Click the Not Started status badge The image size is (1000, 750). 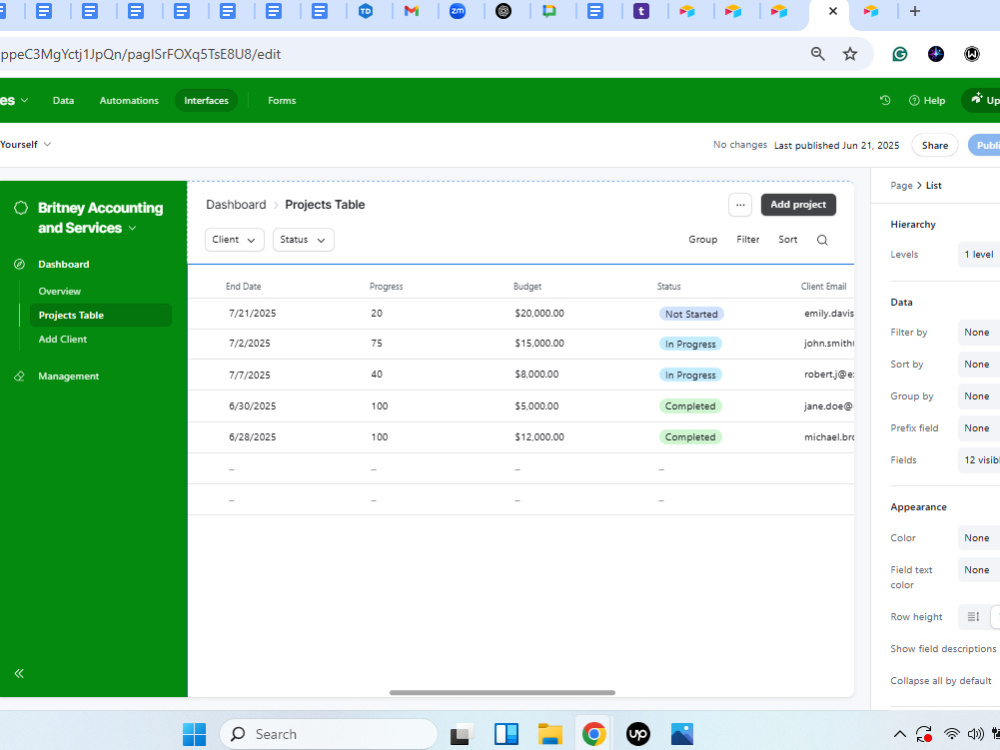click(x=691, y=314)
